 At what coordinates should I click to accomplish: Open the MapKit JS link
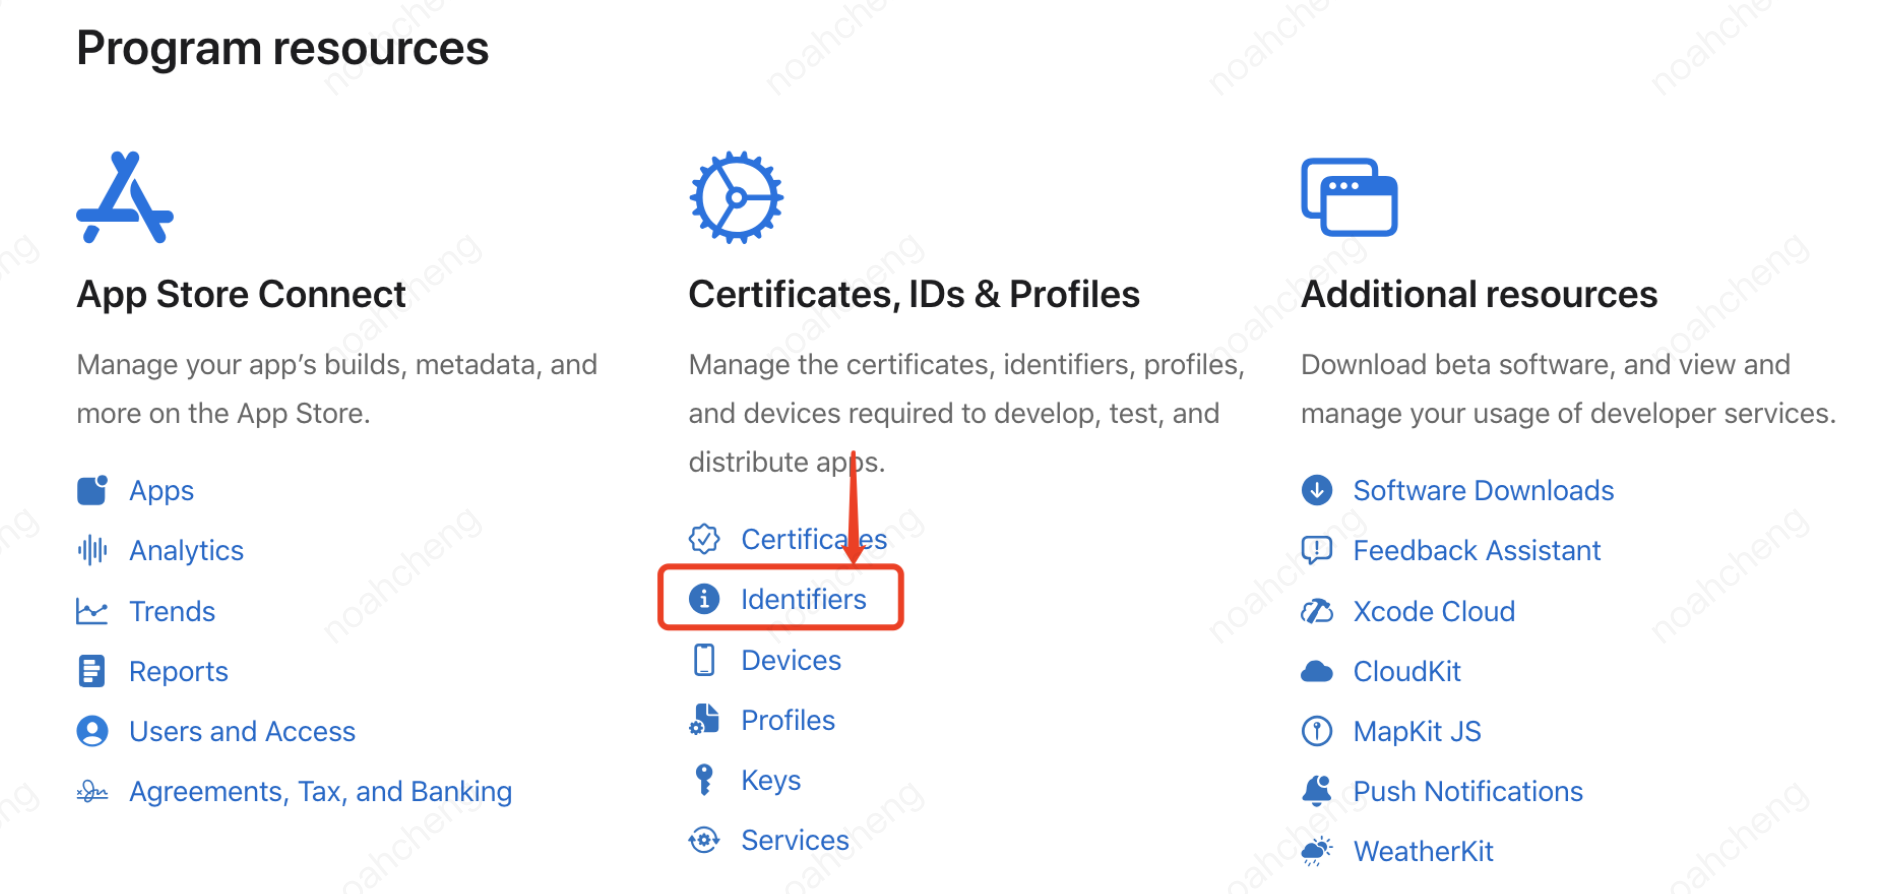[1416, 732]
